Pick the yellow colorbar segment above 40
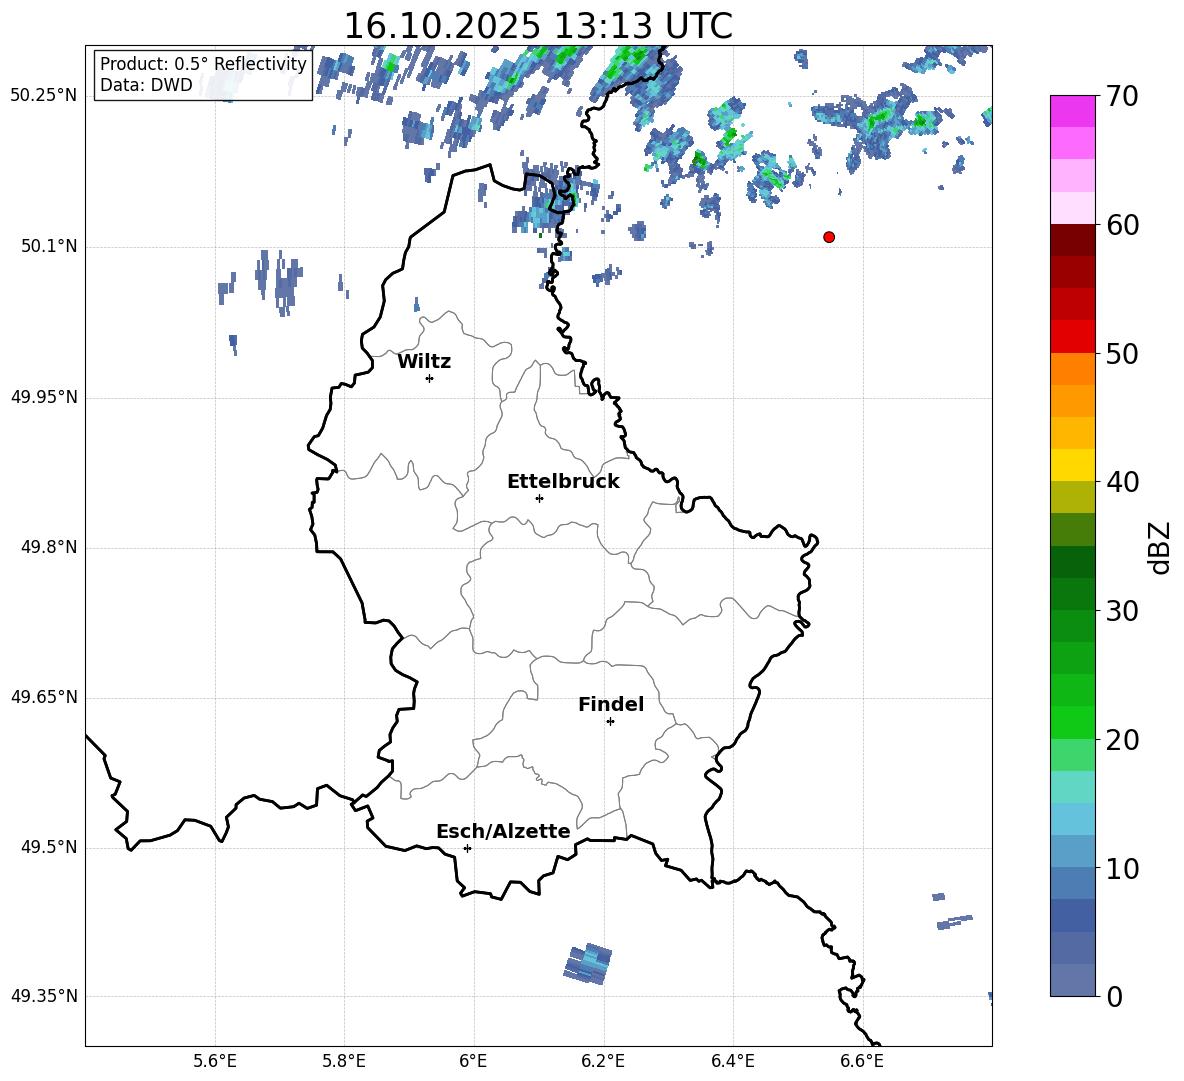1184x1081 pixels. pos(1073,465)
